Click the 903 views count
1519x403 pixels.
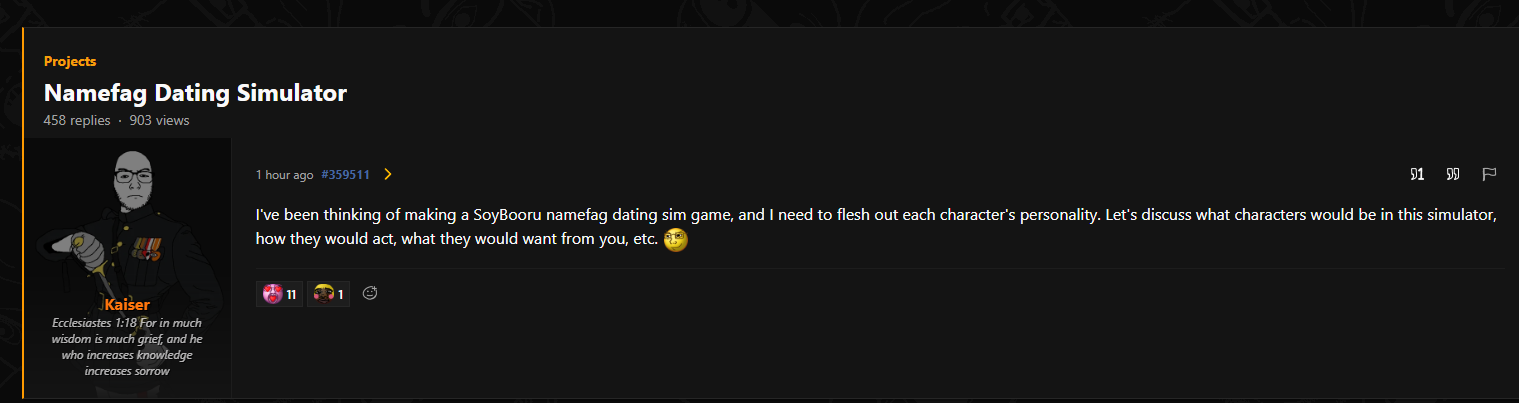[159, 121]
